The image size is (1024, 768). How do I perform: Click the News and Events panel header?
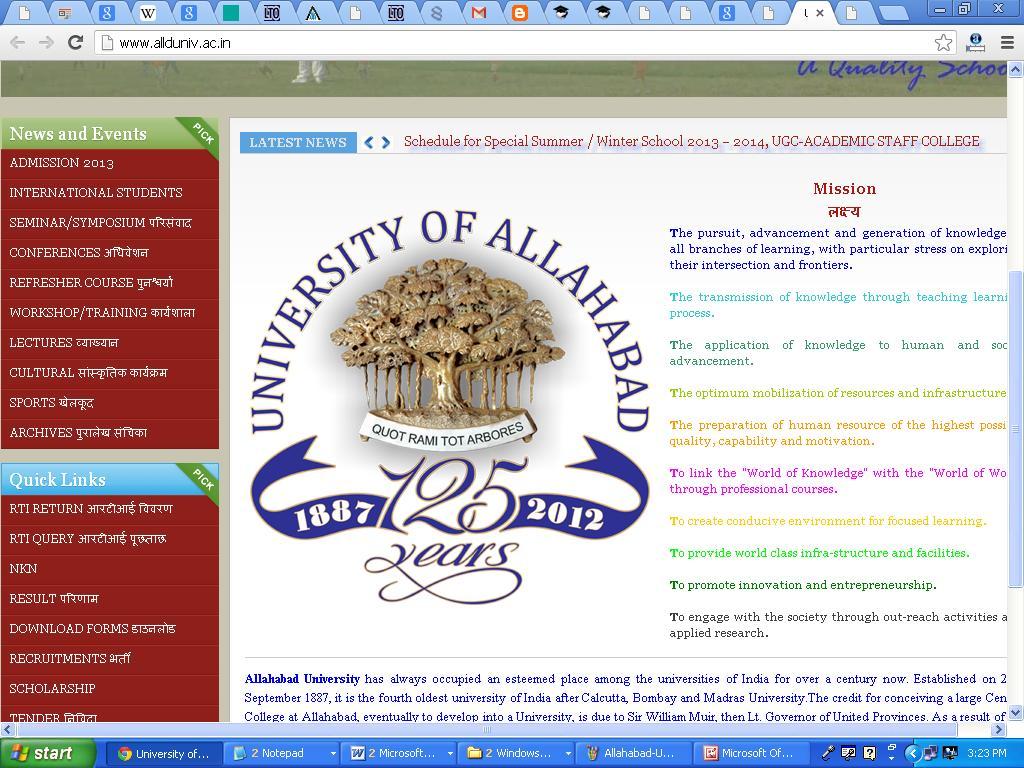pyautogui.click(x=110, y=134)
